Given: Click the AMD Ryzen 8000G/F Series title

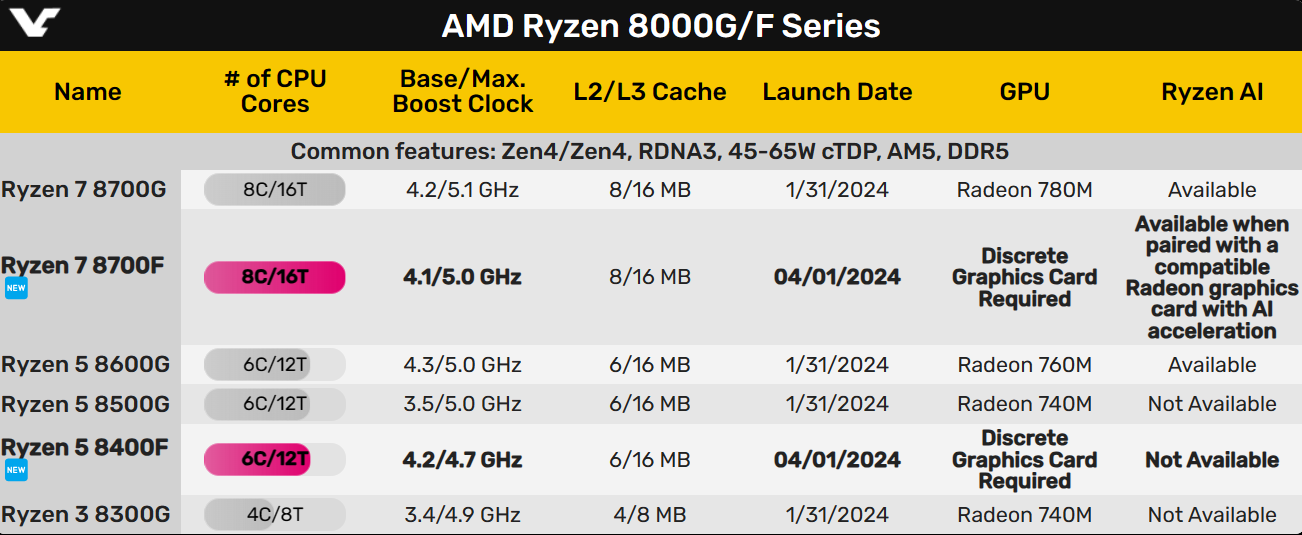Looking at the screenshot, I should (661, 25).
